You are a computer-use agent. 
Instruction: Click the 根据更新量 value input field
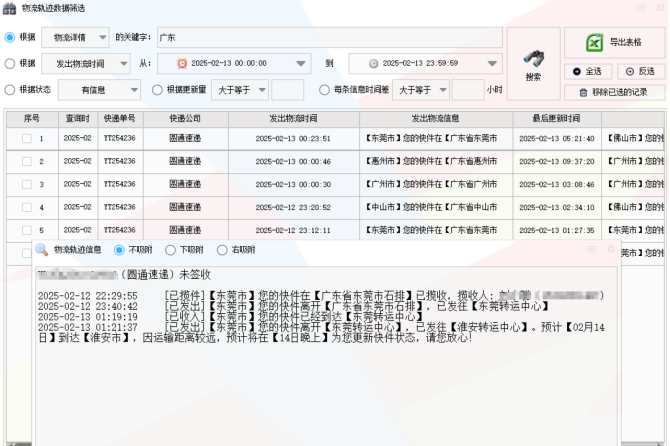(288, 90)
